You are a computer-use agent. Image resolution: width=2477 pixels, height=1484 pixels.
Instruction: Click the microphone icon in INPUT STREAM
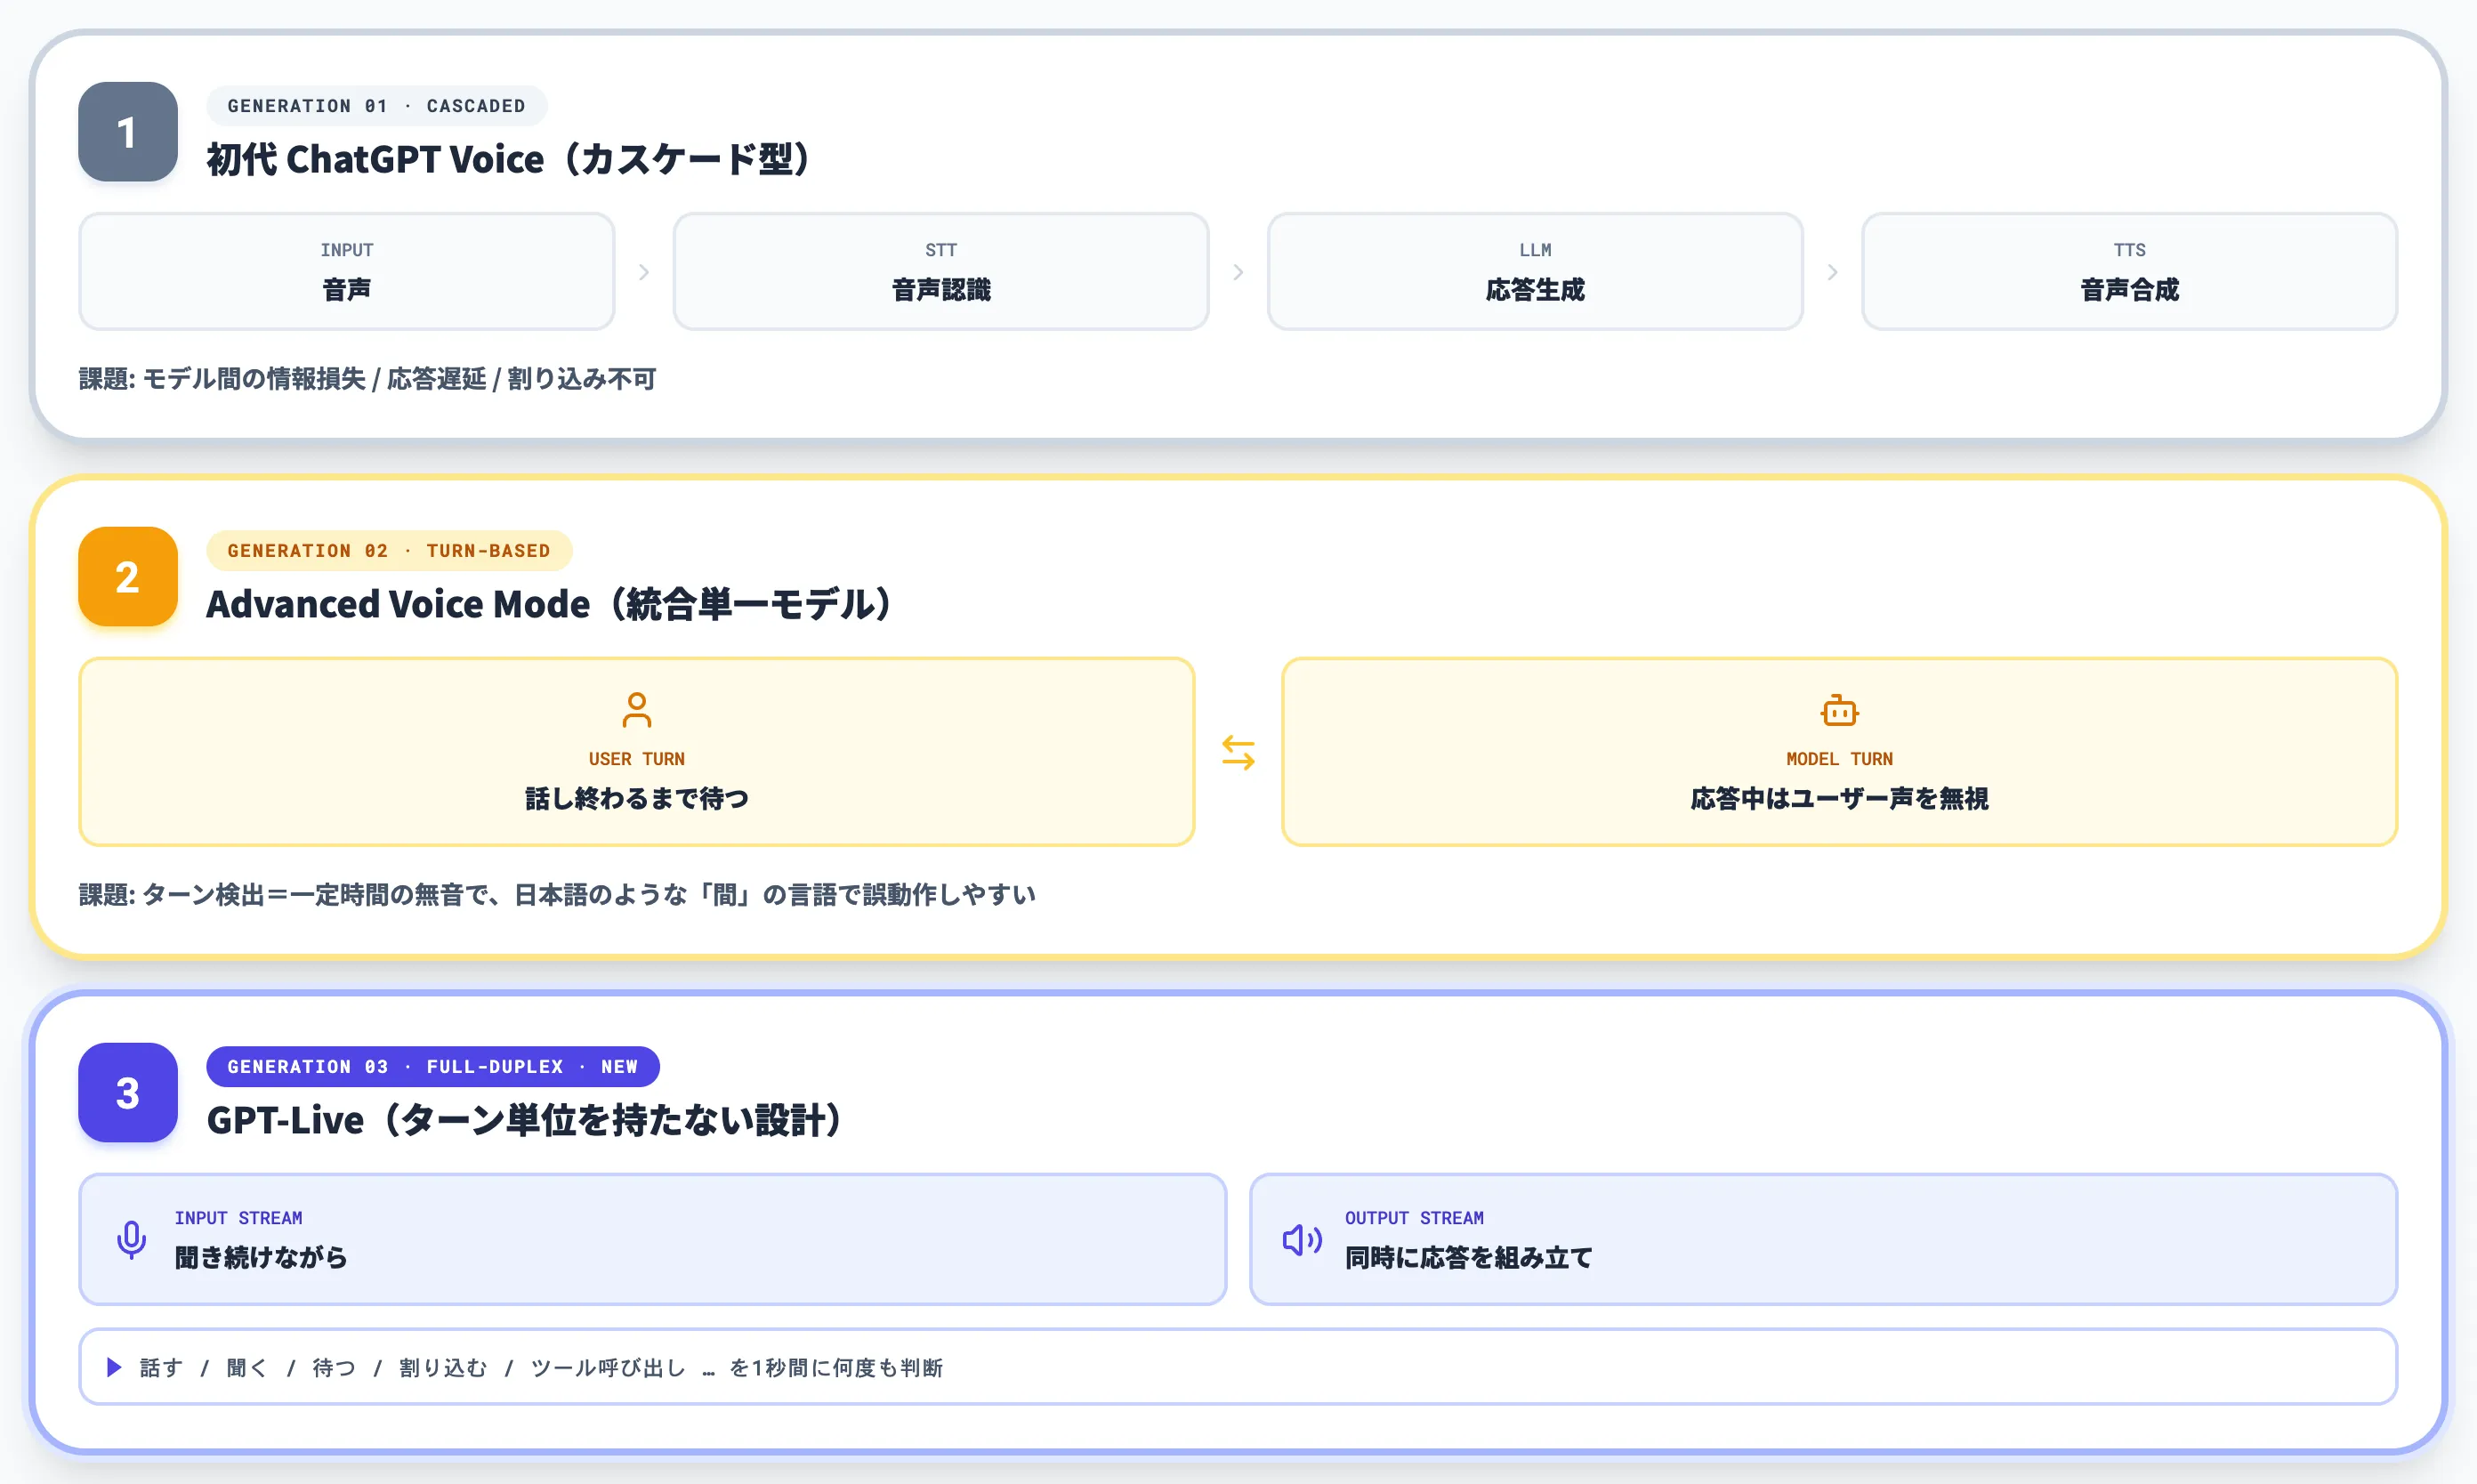(x=131, y=1240)
